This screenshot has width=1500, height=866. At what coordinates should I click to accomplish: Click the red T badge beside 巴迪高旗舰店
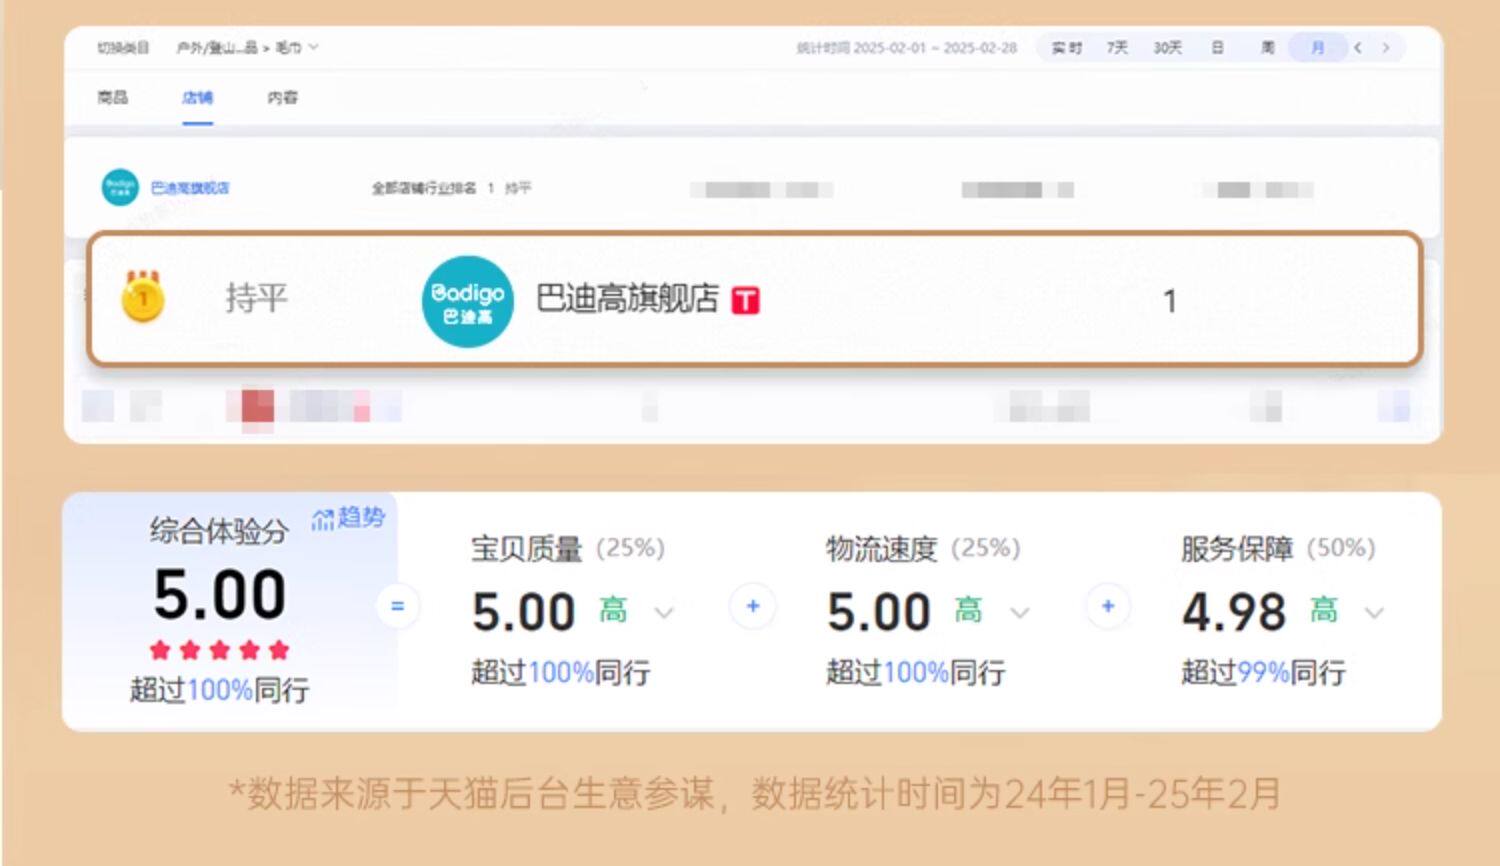tap(746, 300)
